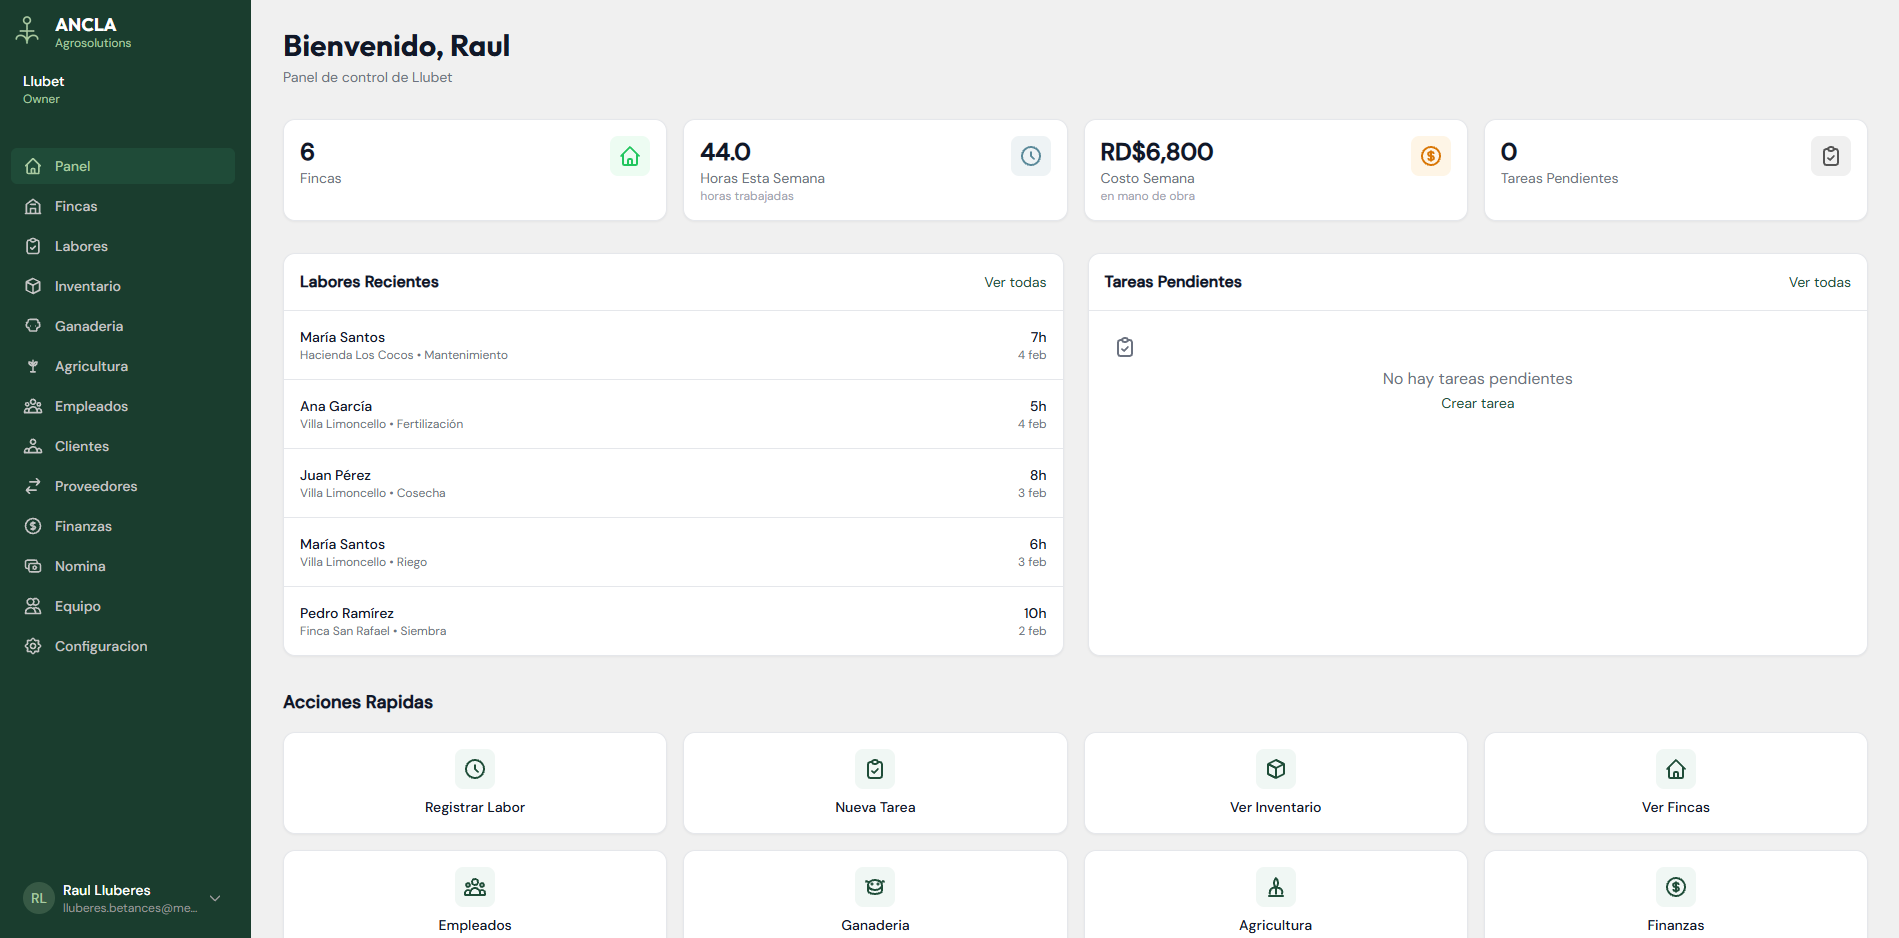Open Pedro Ramírez Siembra labor entry
The image size is (1899, 938).
[672, 621]
